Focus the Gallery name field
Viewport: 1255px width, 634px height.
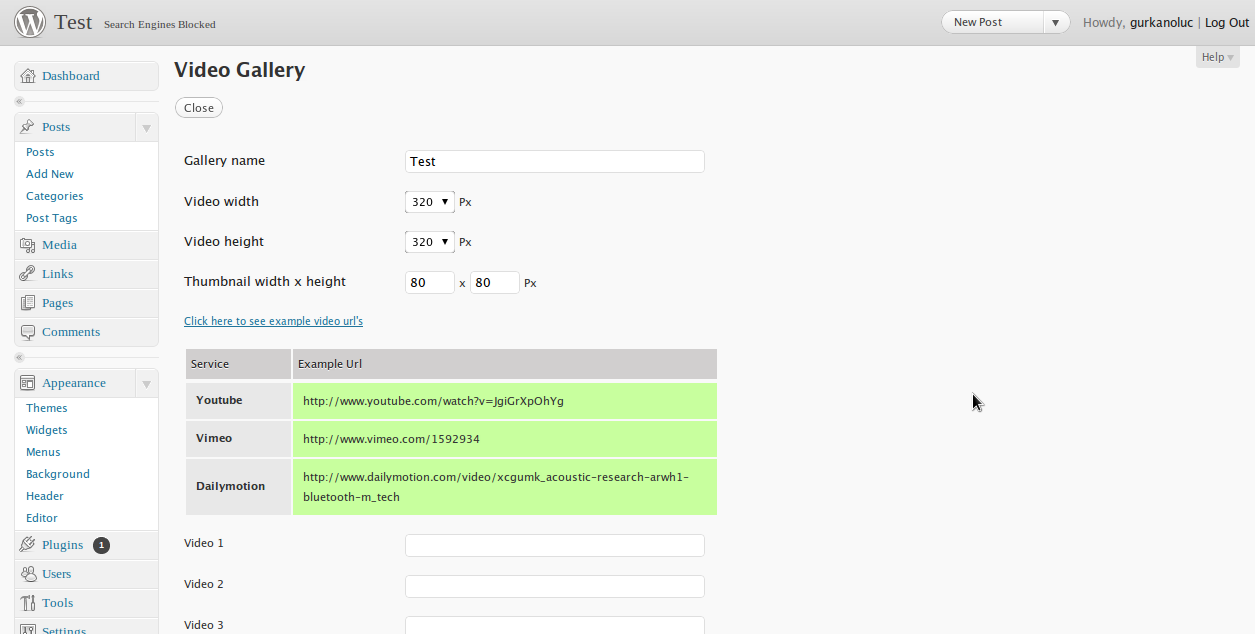pos(555,161)
